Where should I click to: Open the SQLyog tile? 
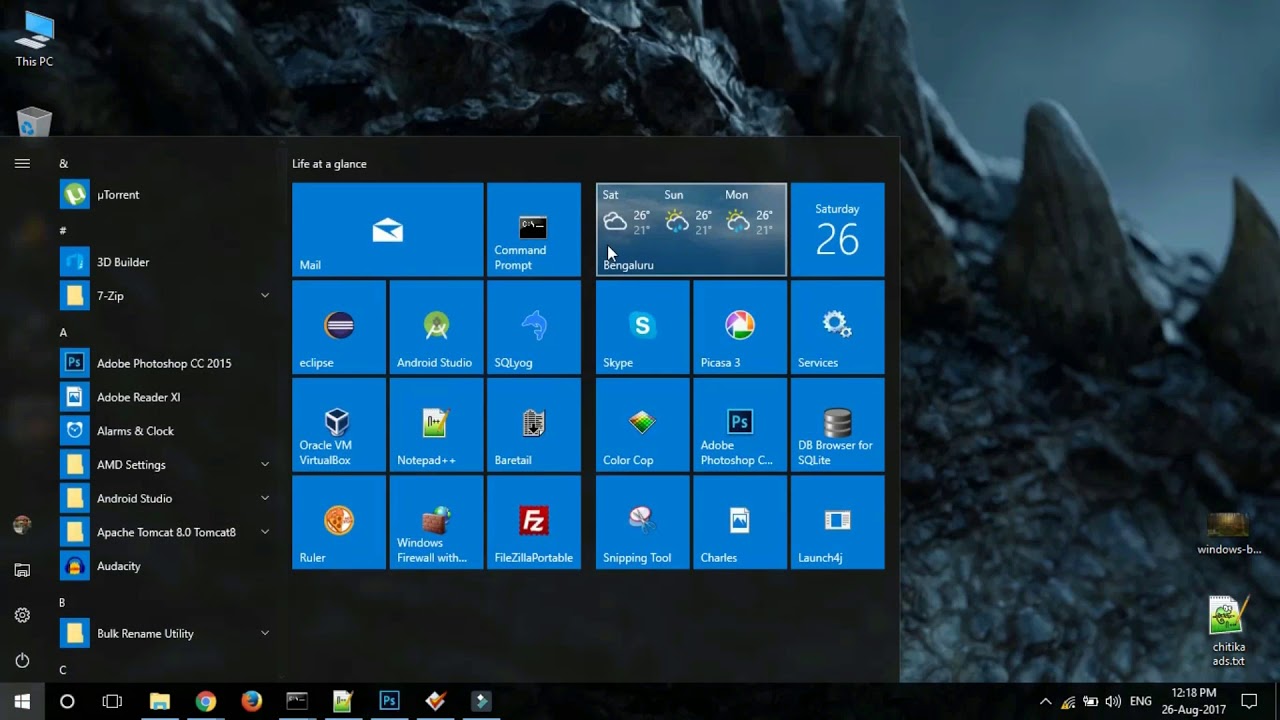point(534,327)
